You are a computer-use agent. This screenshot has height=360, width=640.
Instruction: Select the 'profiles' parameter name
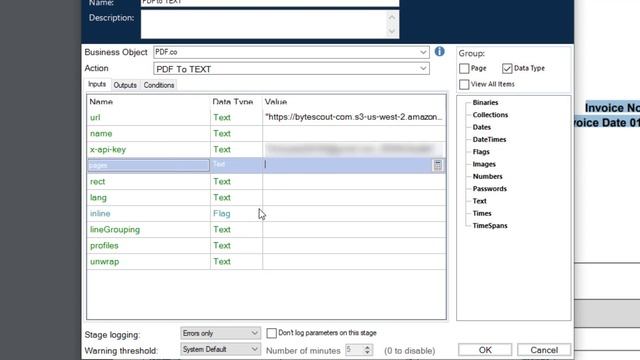(104, 245)
